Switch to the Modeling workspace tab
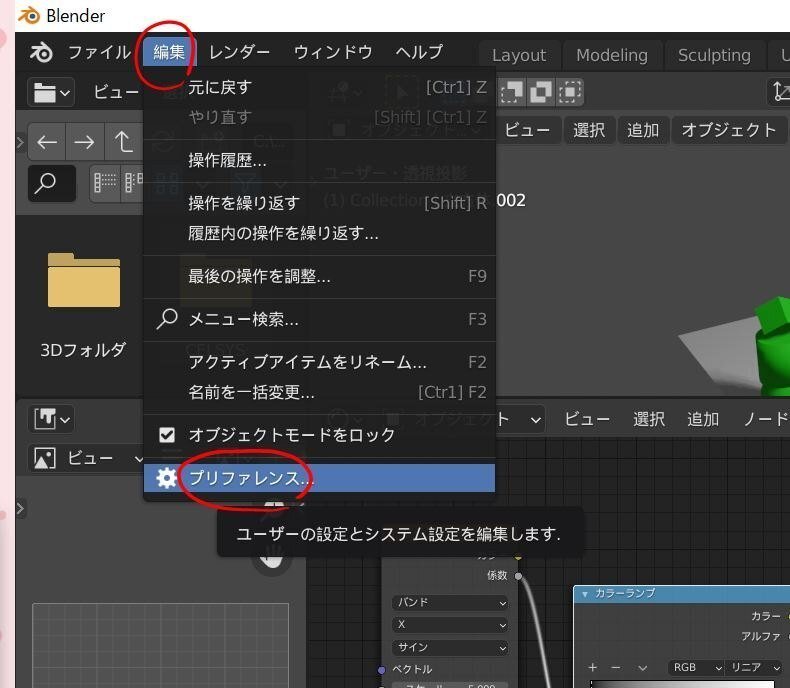Viewport: 790px width, 688px height. pyautogui.click(x=612, y=55)
